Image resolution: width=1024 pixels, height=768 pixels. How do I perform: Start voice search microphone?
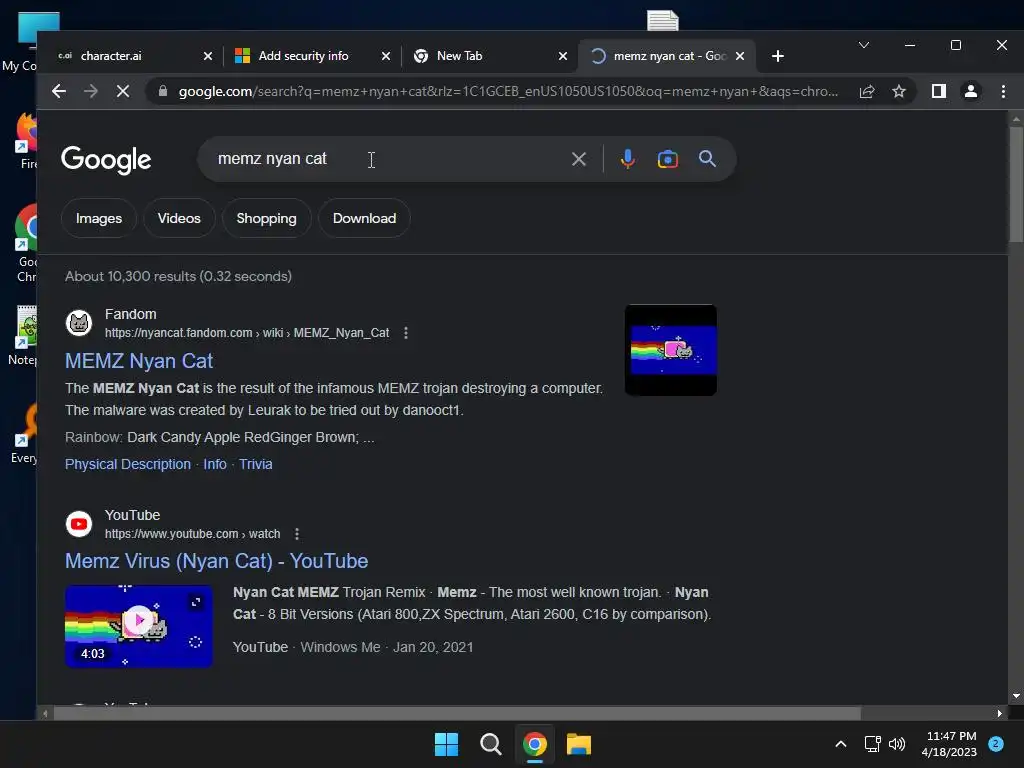pos(628,159)
